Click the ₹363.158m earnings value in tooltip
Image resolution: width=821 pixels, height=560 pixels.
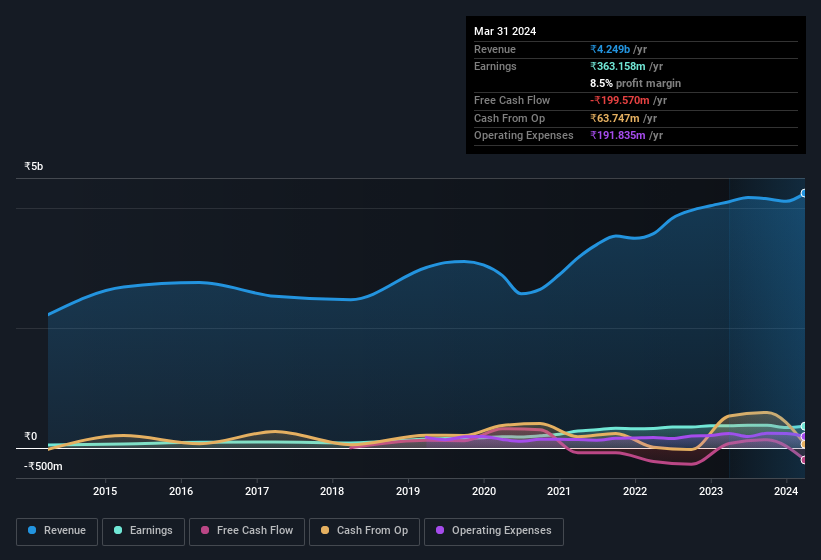coord(618,66)
